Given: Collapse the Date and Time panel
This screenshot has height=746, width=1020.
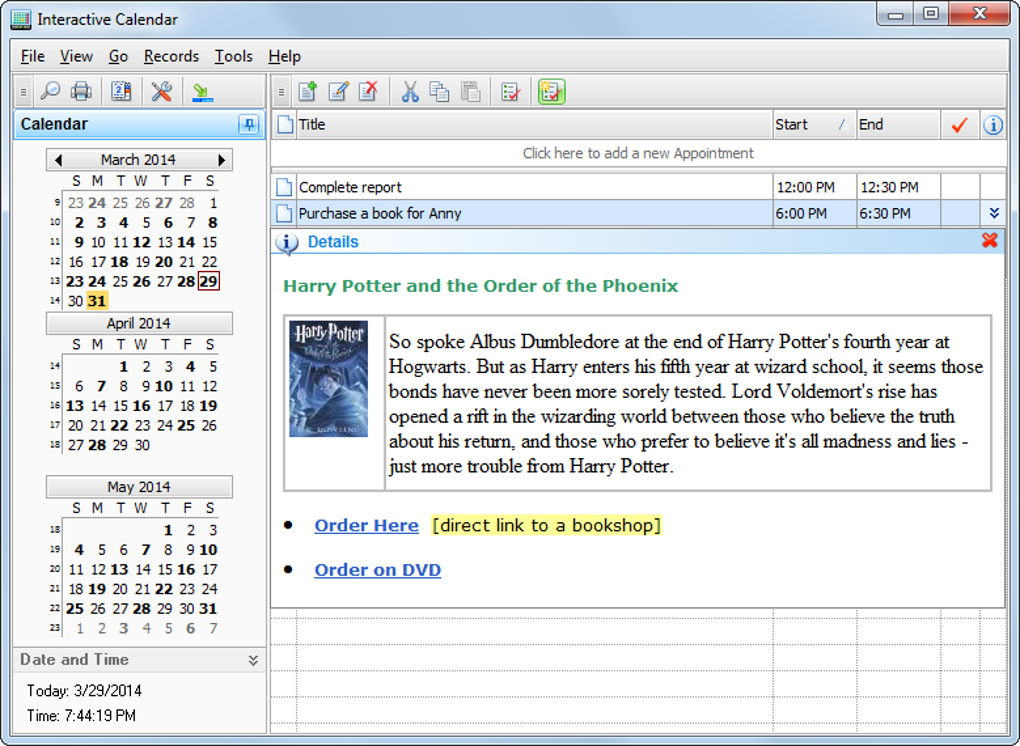Looking at the screenshot, I should 252,661.
